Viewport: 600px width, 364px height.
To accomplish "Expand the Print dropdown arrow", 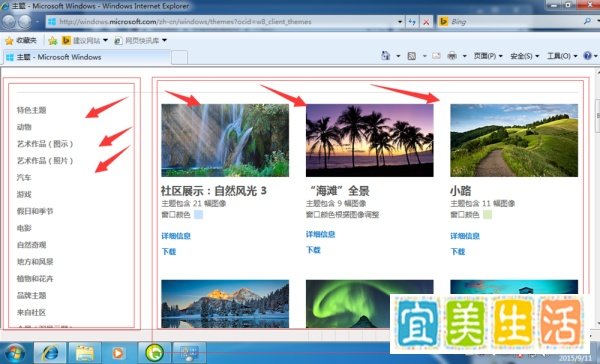I will [x=464, y=56].
